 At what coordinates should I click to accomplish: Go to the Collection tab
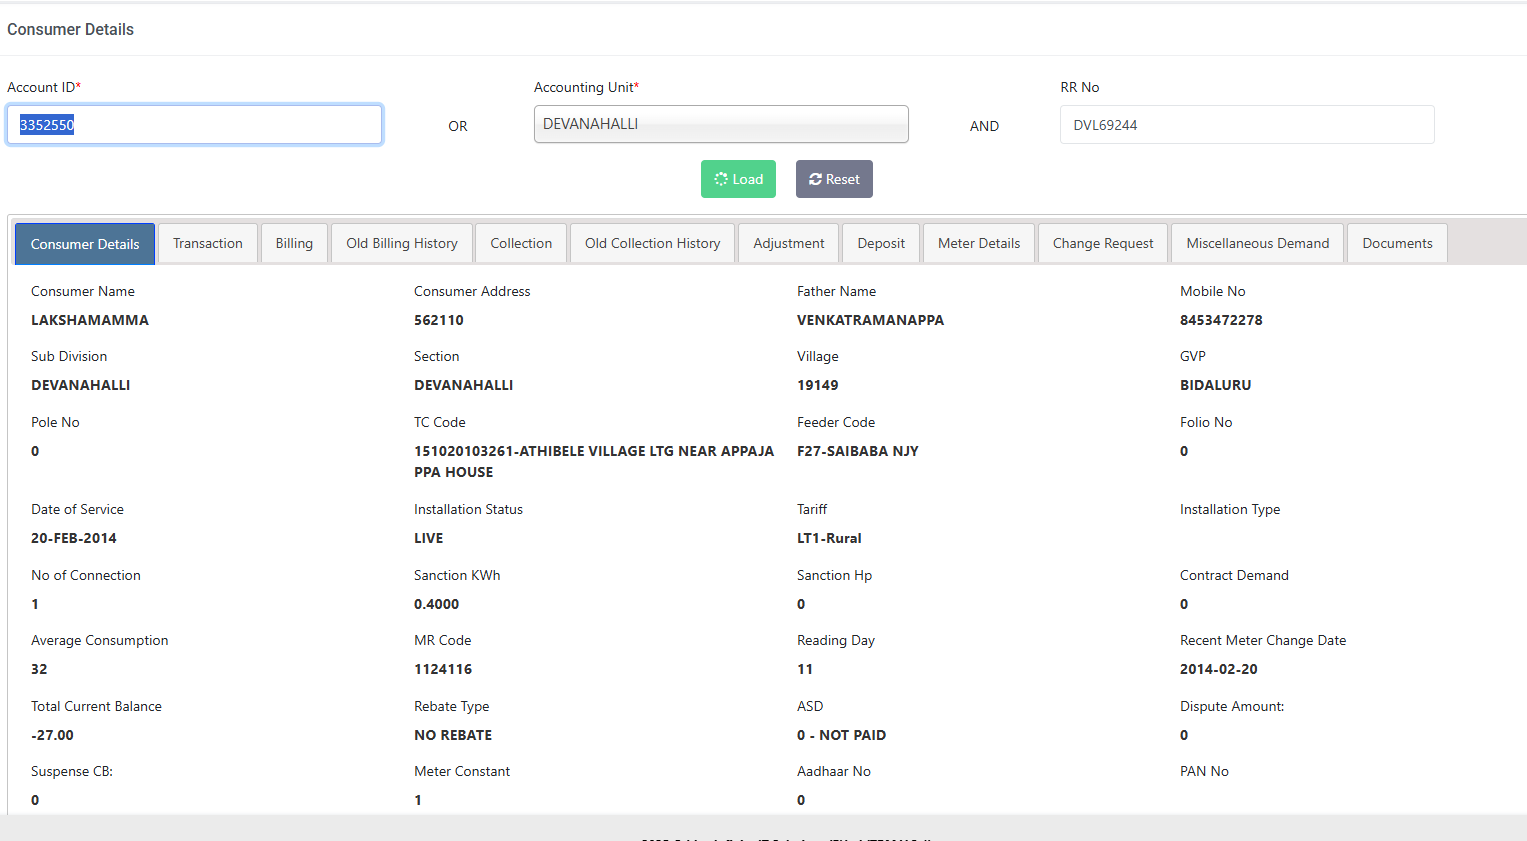click(521, 243)
